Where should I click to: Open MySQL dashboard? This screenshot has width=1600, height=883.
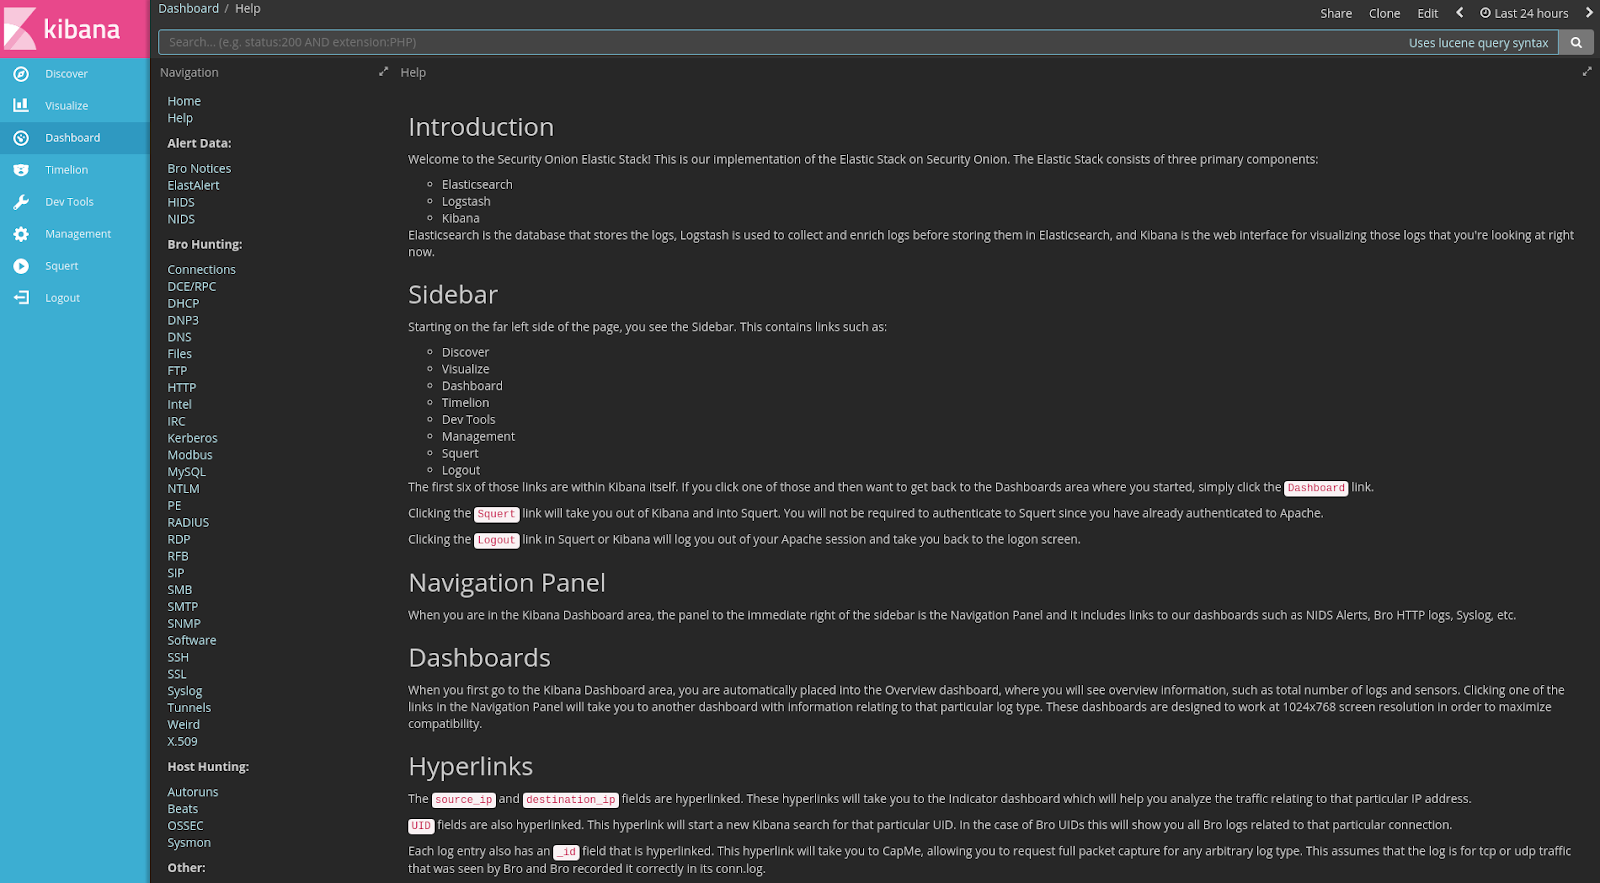click(186, 472)
